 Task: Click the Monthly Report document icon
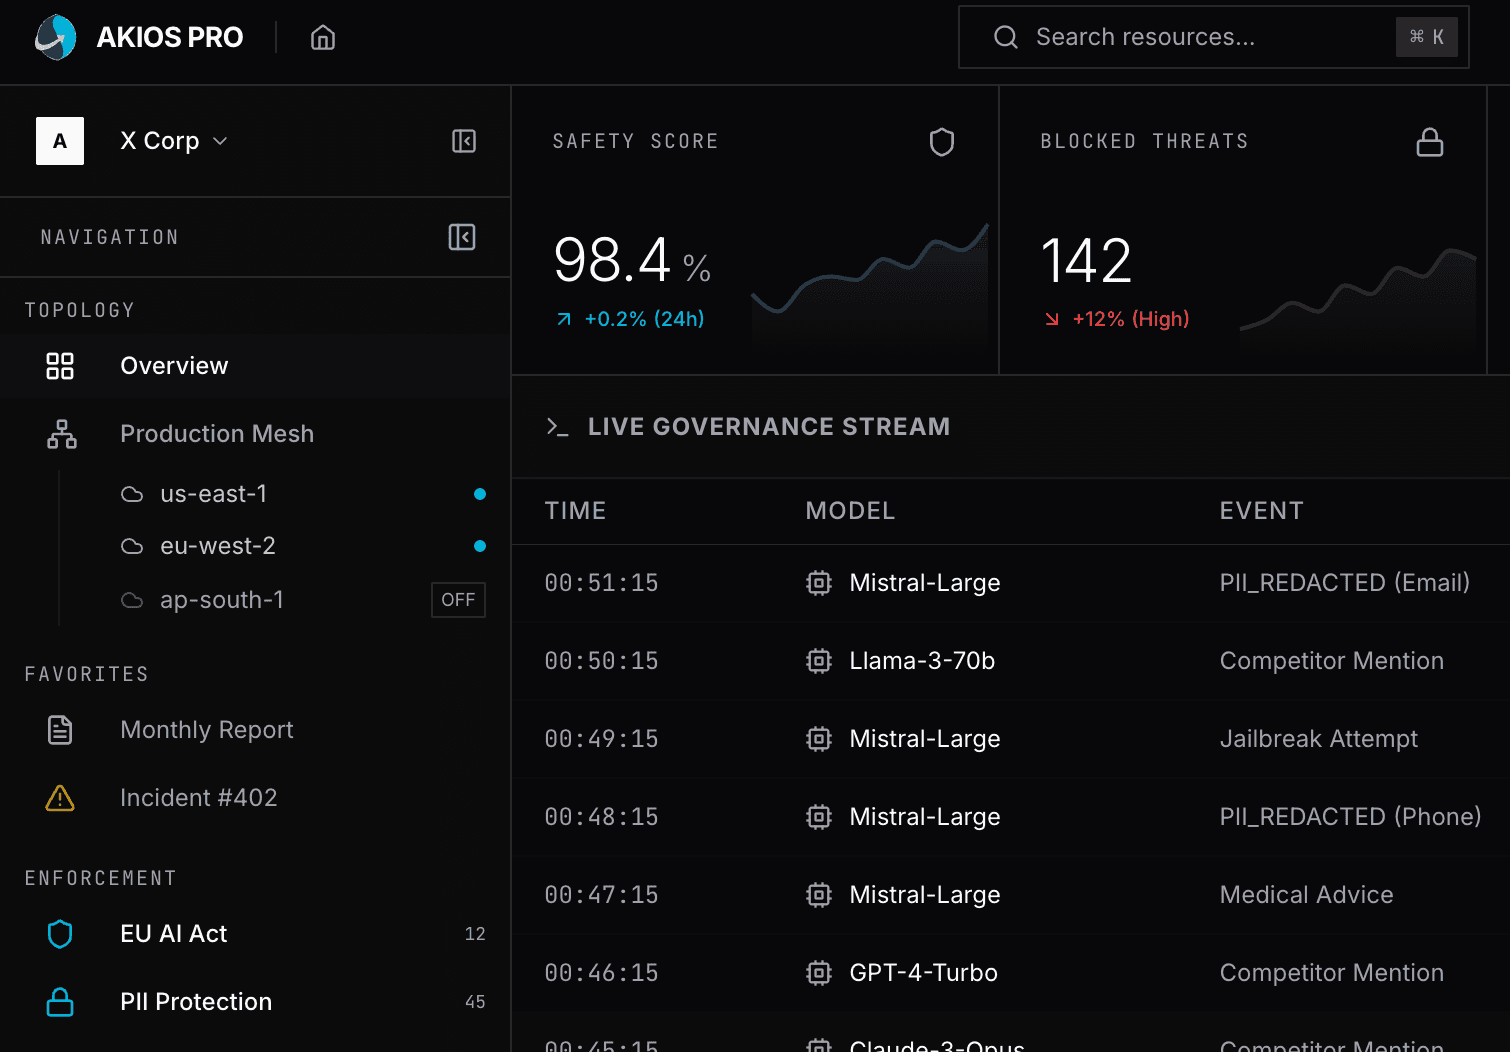(60, 730)
